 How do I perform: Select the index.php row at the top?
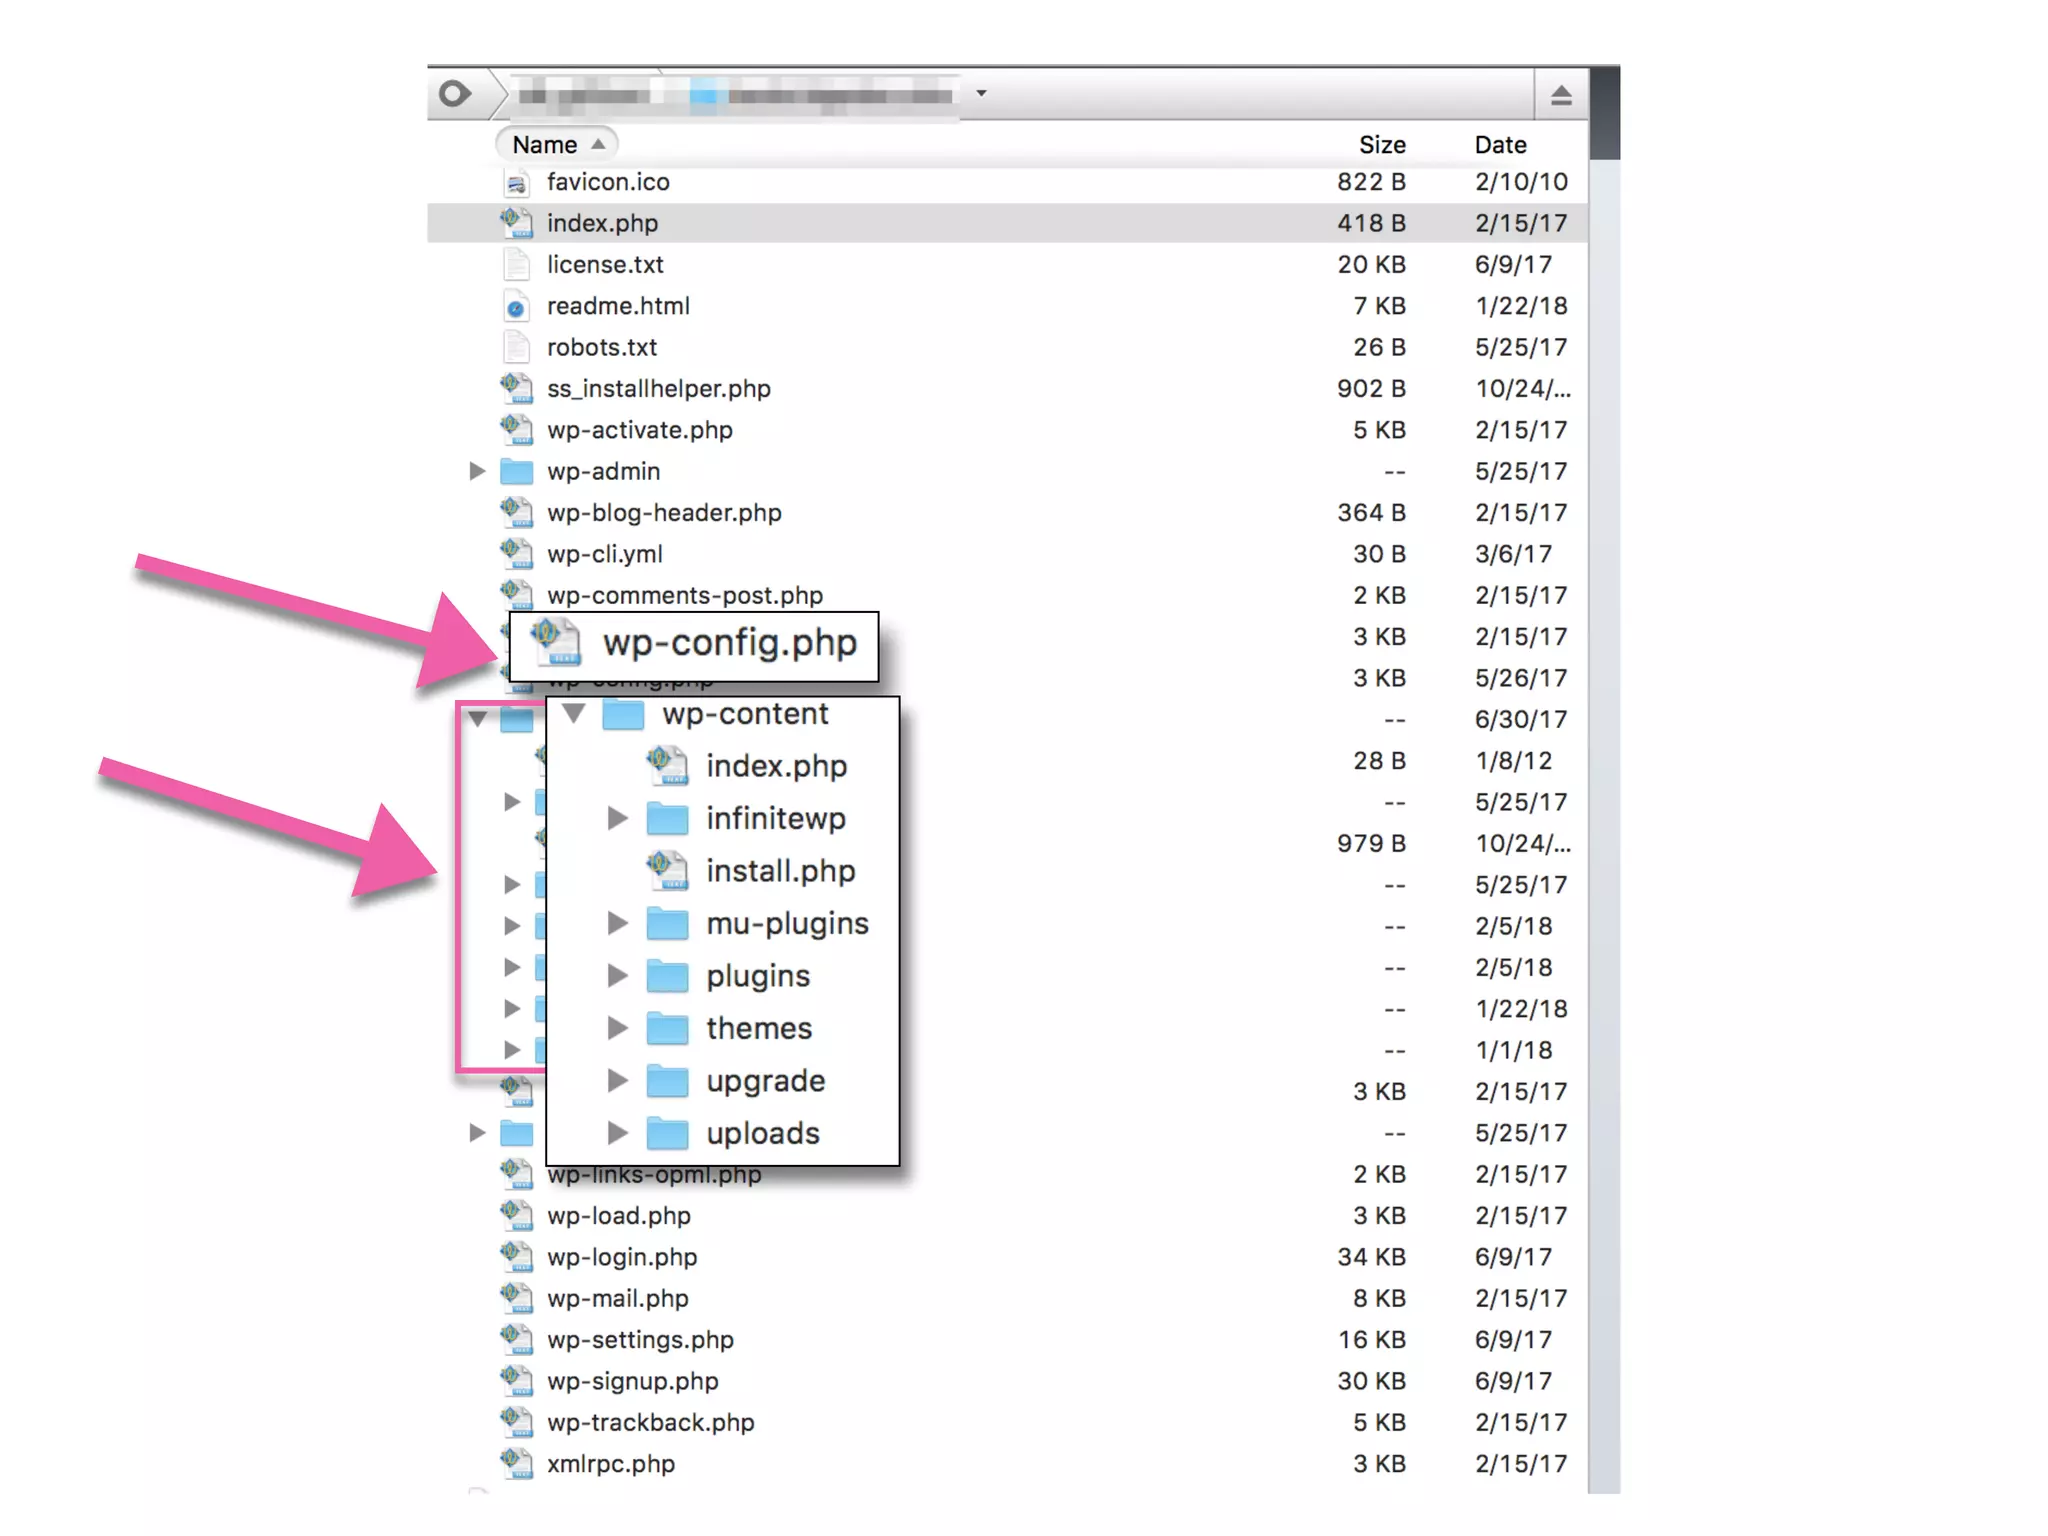point(602,223)
